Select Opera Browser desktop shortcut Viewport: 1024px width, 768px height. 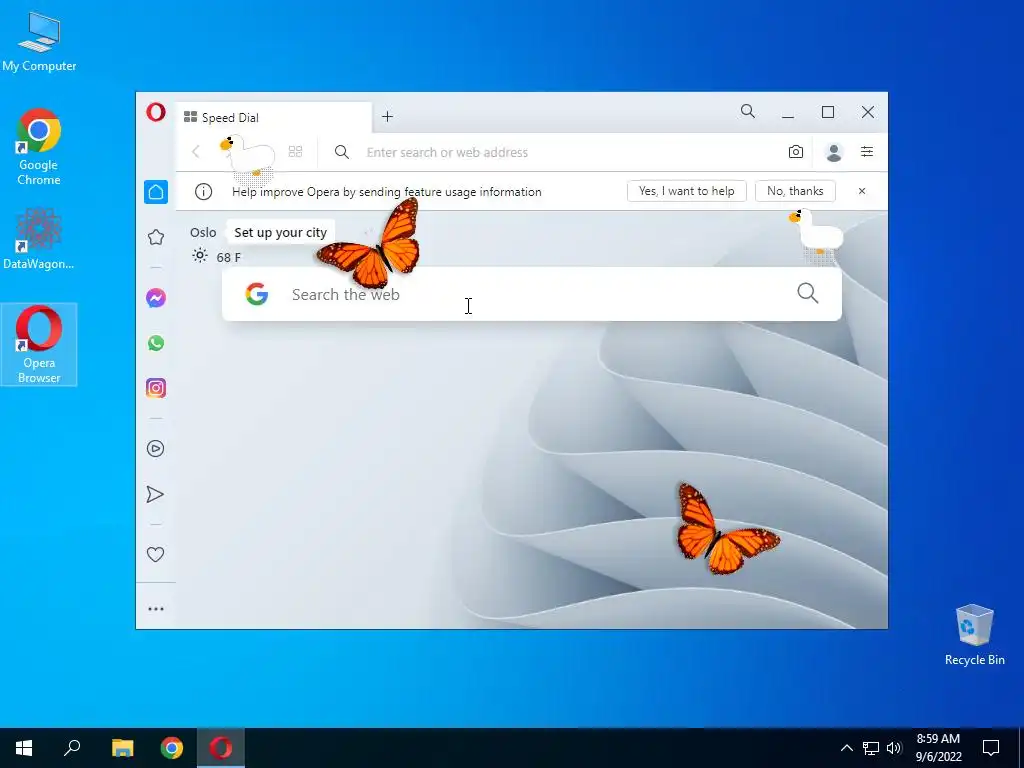click(x=39, y=345)
